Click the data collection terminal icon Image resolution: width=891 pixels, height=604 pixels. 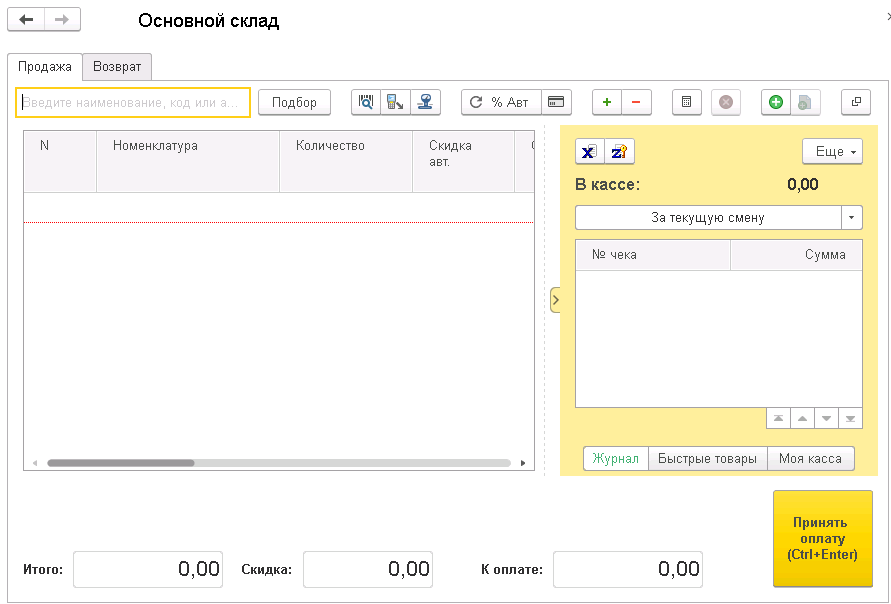pos(396,102)
